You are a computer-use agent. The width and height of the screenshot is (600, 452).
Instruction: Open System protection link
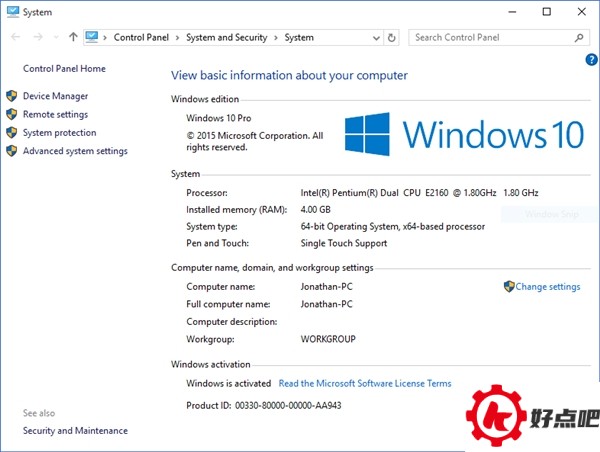coord(60,133)
